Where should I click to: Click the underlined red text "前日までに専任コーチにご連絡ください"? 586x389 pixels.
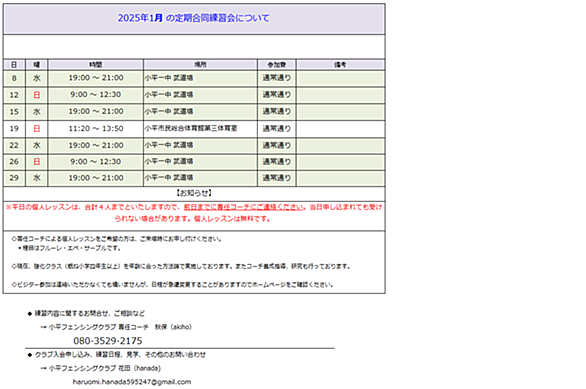pyautogui.click(x=244, y=207)
